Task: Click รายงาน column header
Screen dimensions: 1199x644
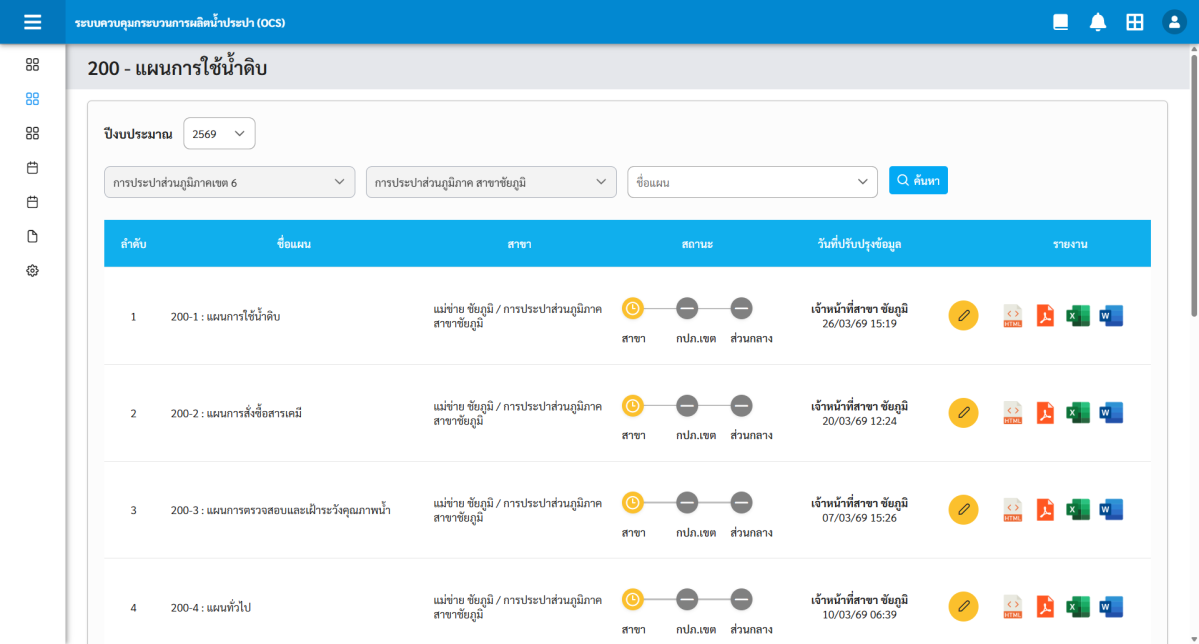Action: tap(1070, 244)
